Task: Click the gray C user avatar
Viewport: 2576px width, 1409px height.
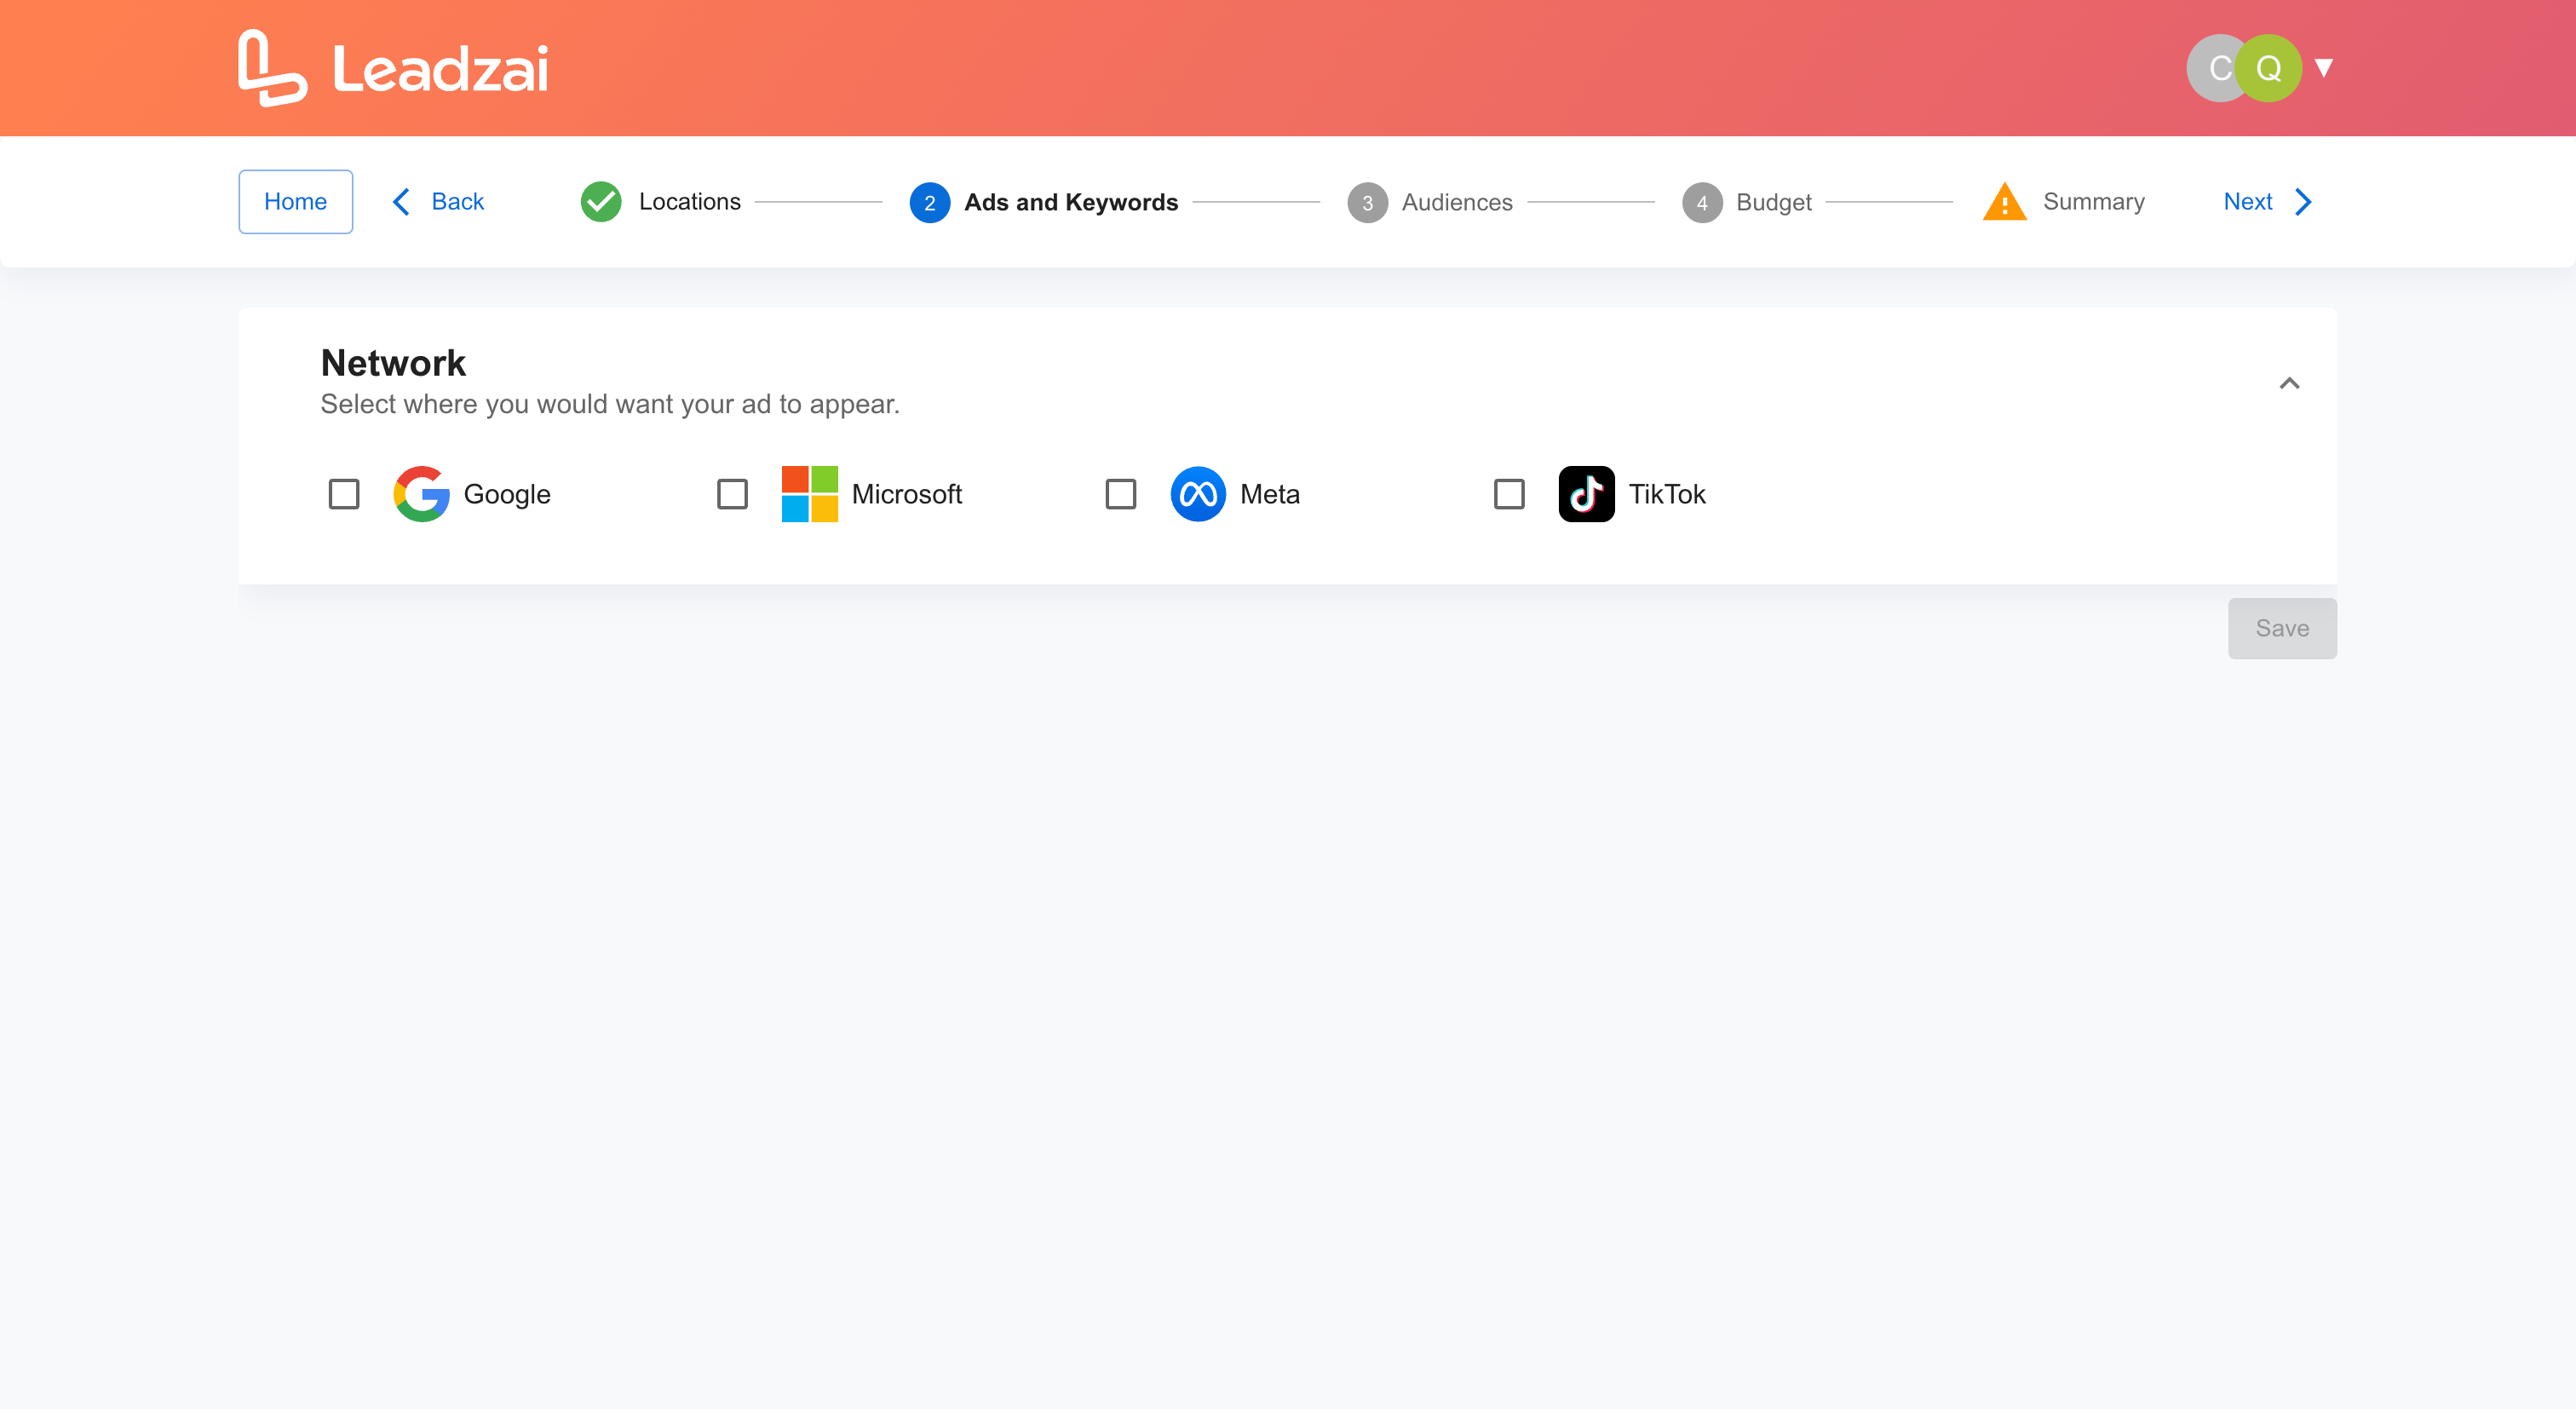Action: pos(2213,68)
